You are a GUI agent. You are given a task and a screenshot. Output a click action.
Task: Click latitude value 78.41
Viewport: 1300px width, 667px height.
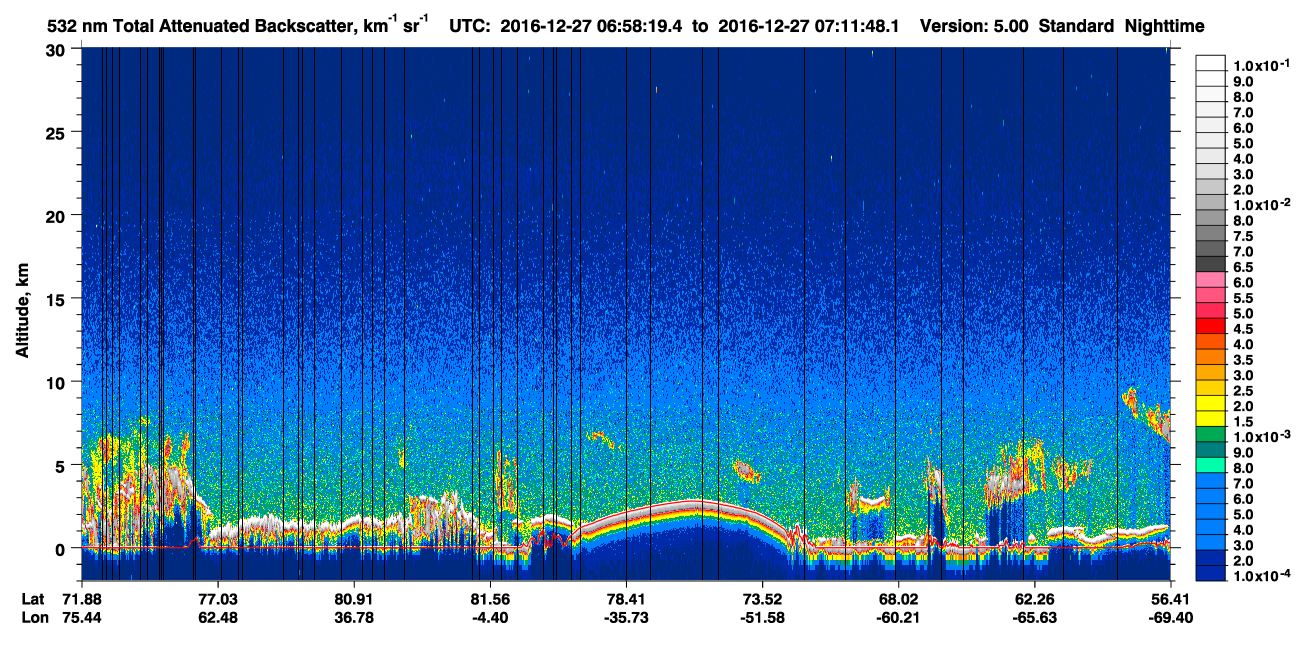click(626, 598)
